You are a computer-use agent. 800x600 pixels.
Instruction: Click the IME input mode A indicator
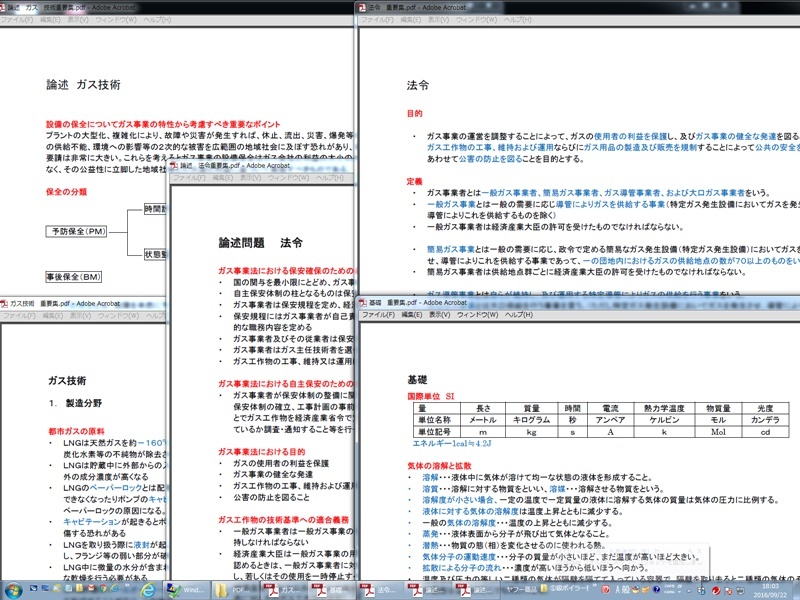pos(618,590)
